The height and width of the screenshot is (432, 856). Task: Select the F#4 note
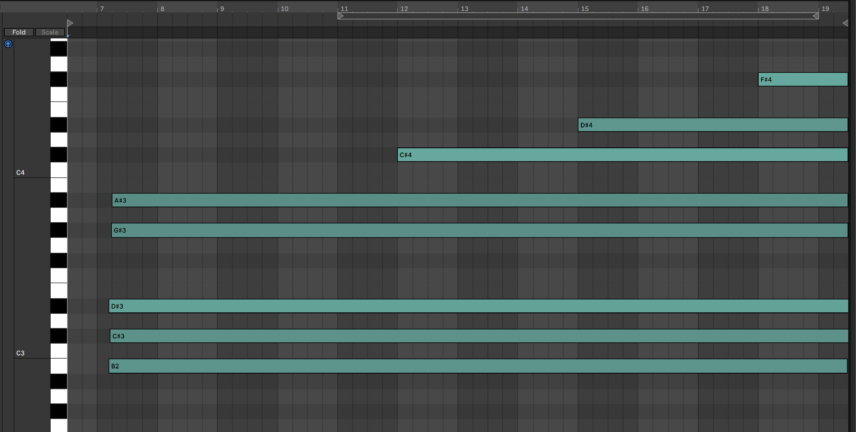(x=803, y=80)
